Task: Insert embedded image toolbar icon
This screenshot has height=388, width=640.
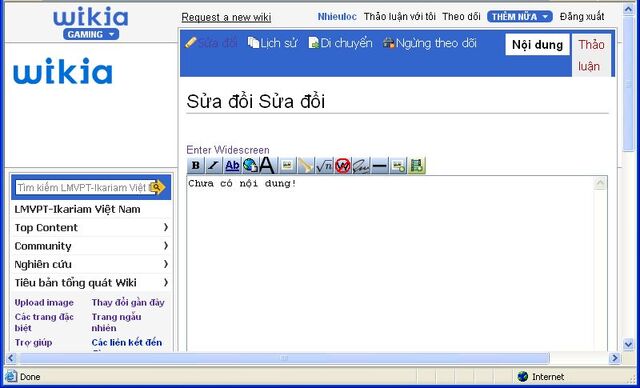Action: [287, 166]
